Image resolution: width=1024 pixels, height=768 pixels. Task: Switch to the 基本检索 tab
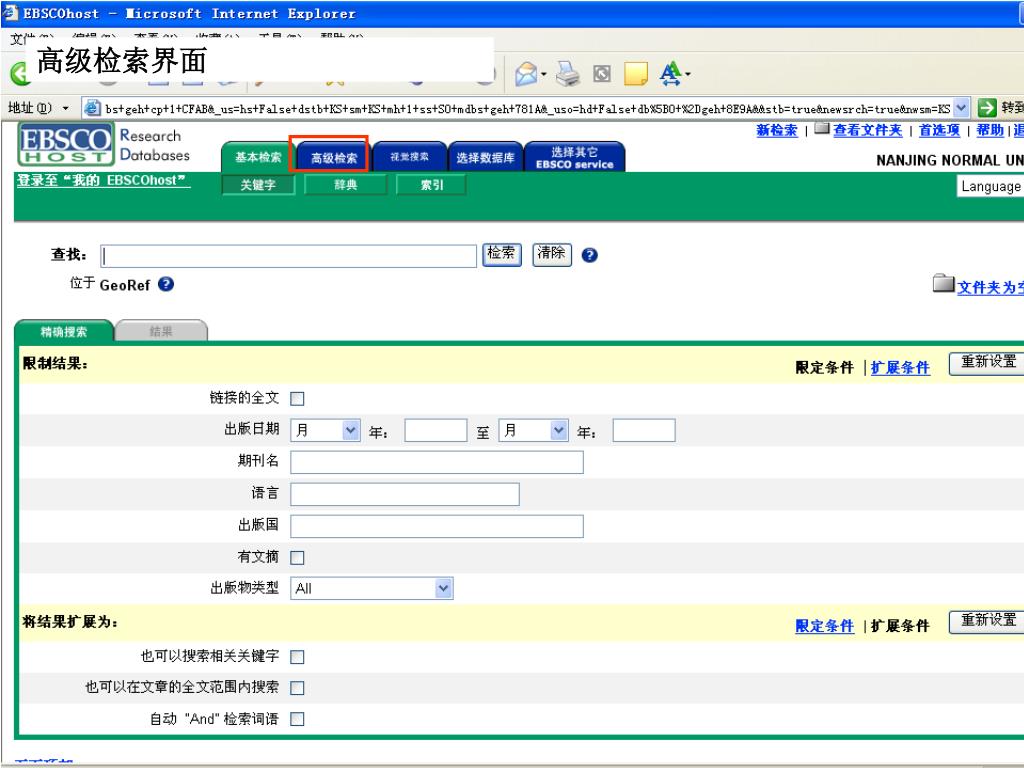point(258,157)
